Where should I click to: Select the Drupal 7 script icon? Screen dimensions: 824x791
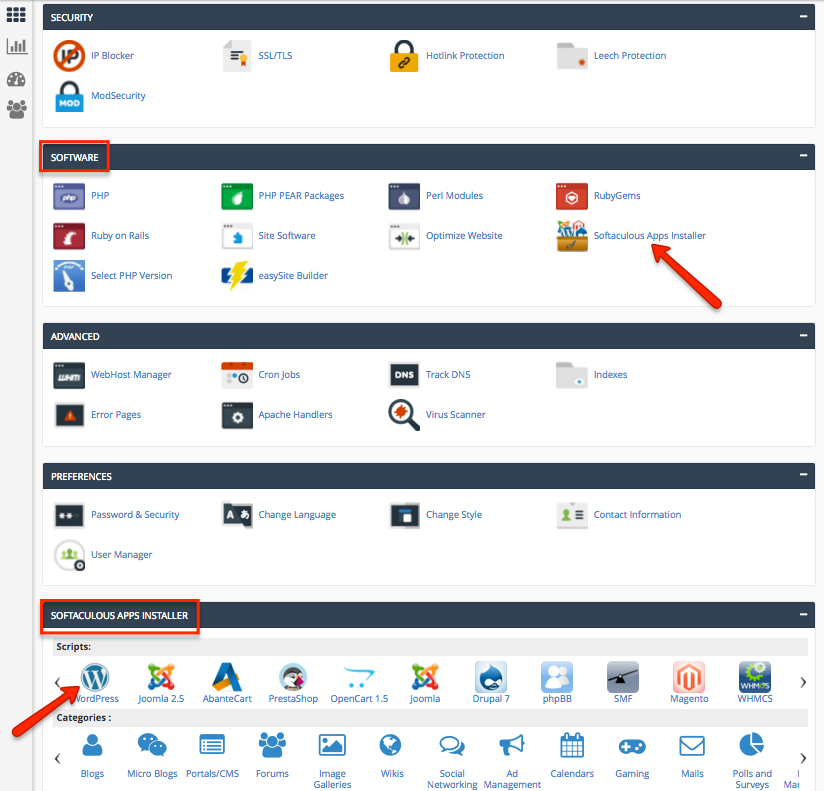pos(491,677)
